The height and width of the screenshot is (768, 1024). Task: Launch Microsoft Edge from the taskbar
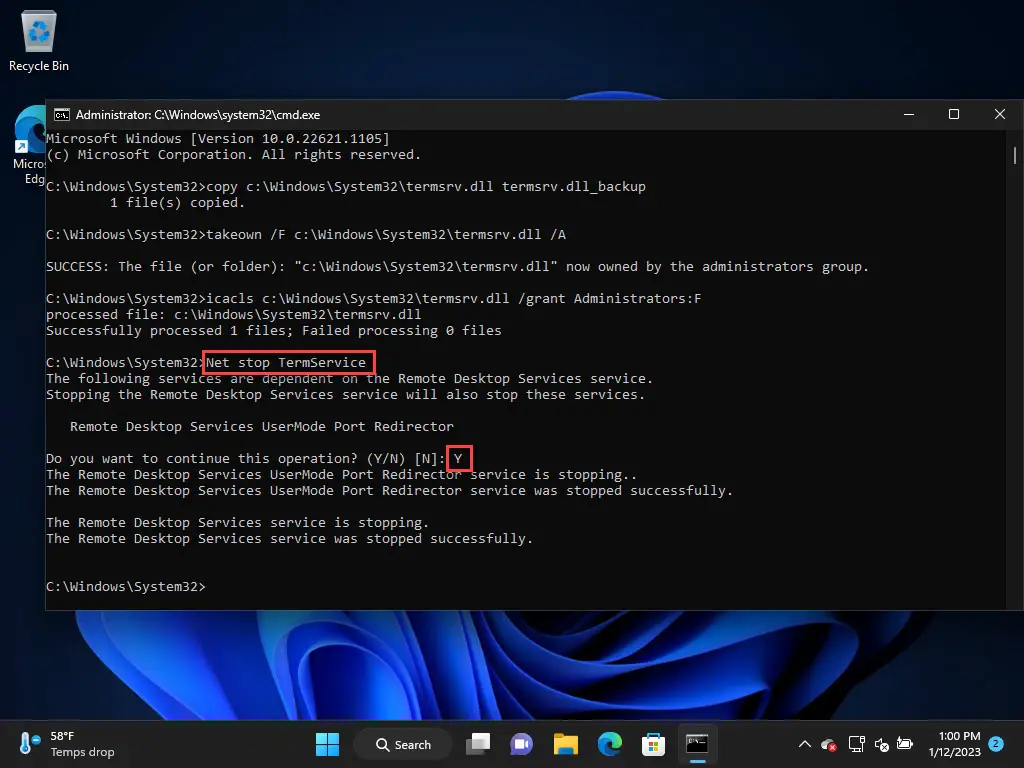coord(609,744)
